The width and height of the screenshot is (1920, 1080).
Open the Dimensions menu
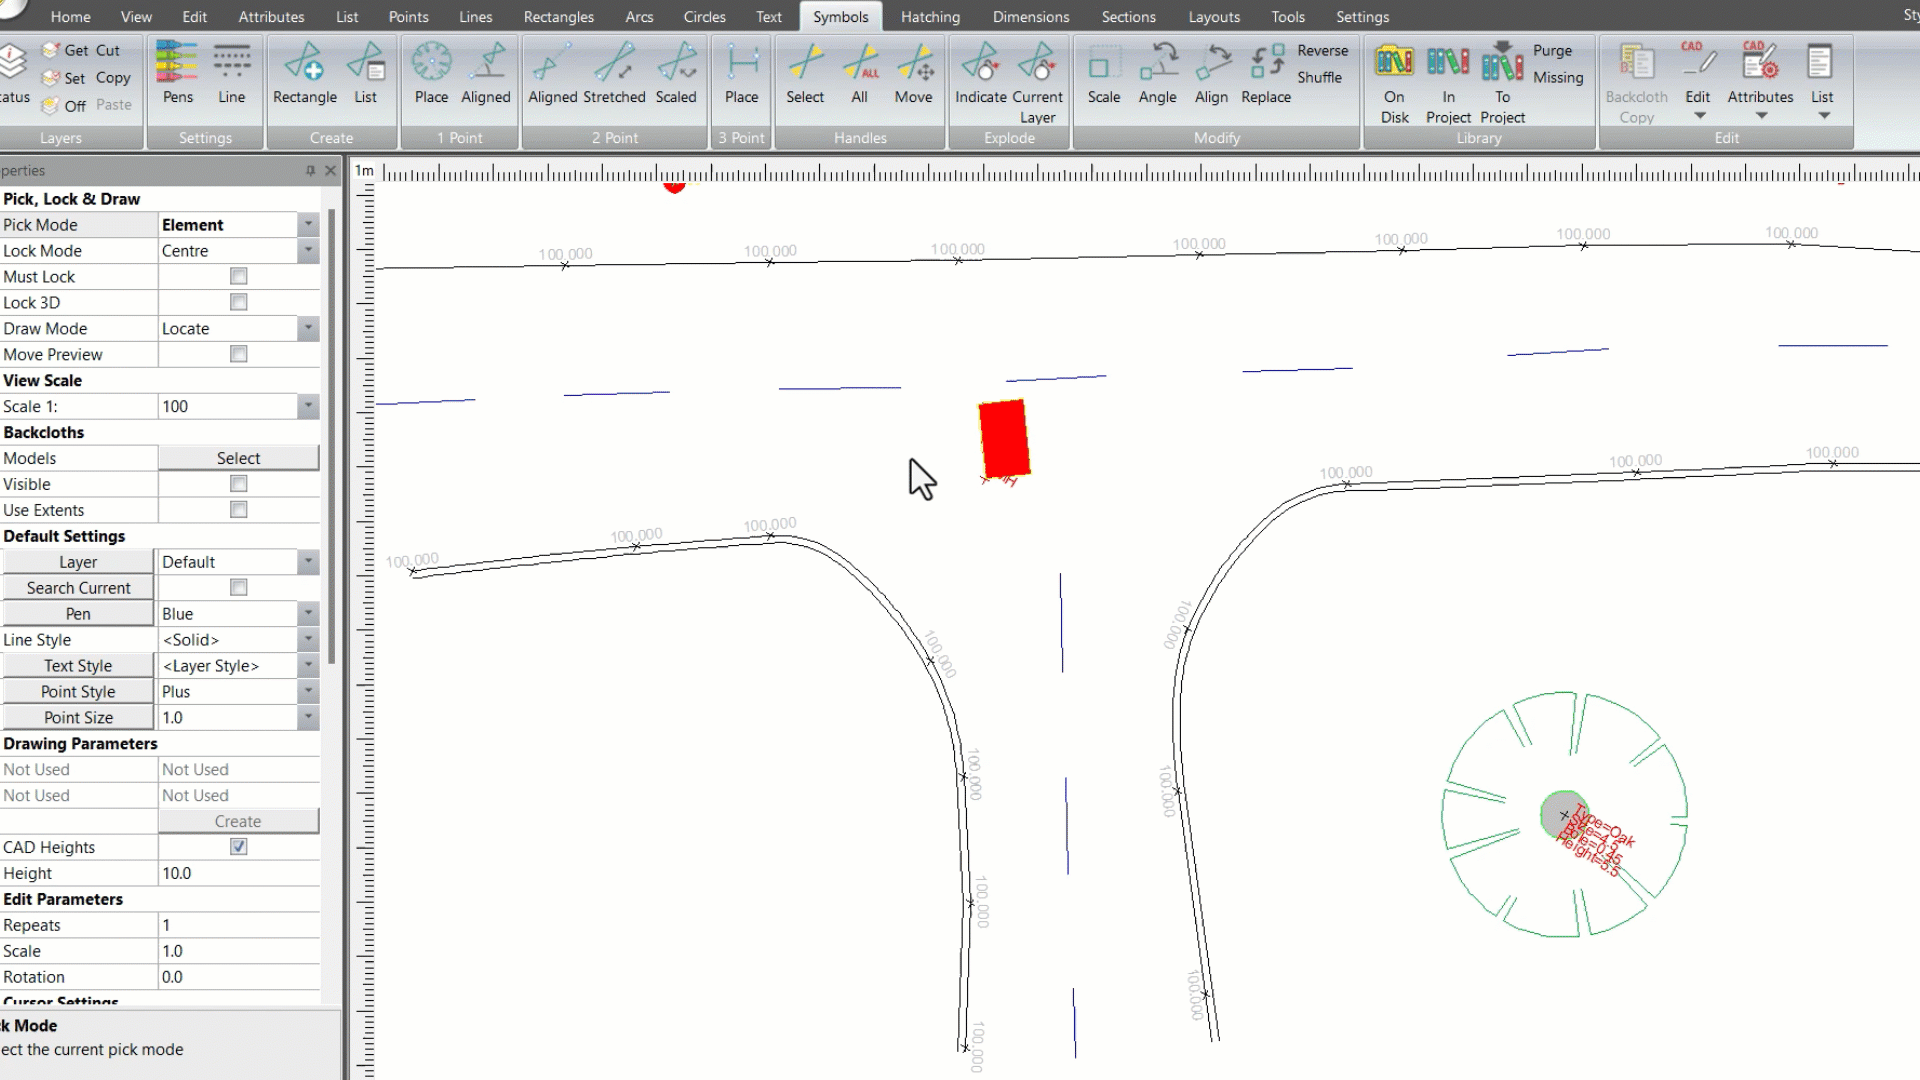1030,16
